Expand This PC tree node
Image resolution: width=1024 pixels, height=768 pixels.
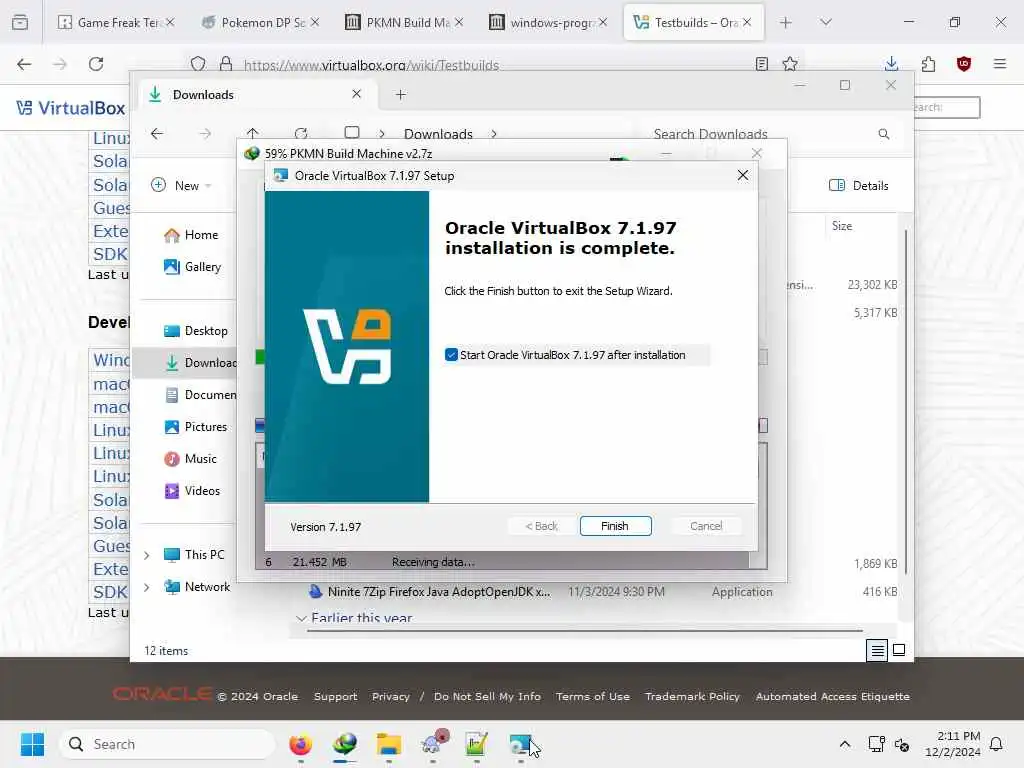[147, 555]
